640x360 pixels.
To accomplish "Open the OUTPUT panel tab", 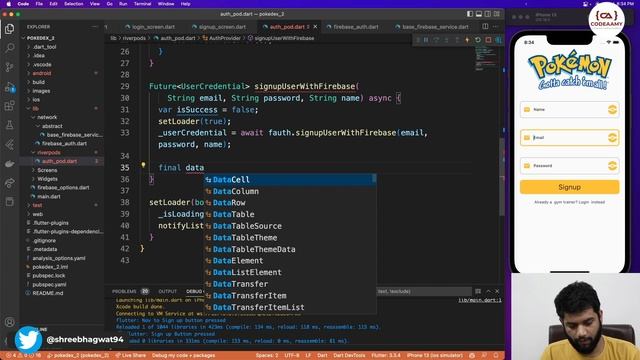I will pyautogui.click(x=167, y=291).
